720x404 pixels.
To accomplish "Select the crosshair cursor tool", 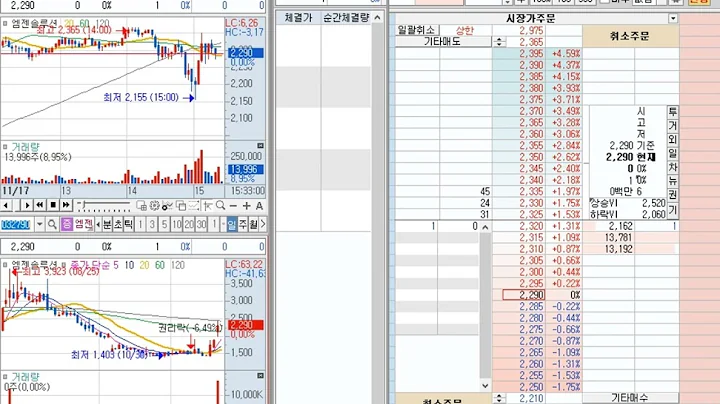I will (208, 206).
